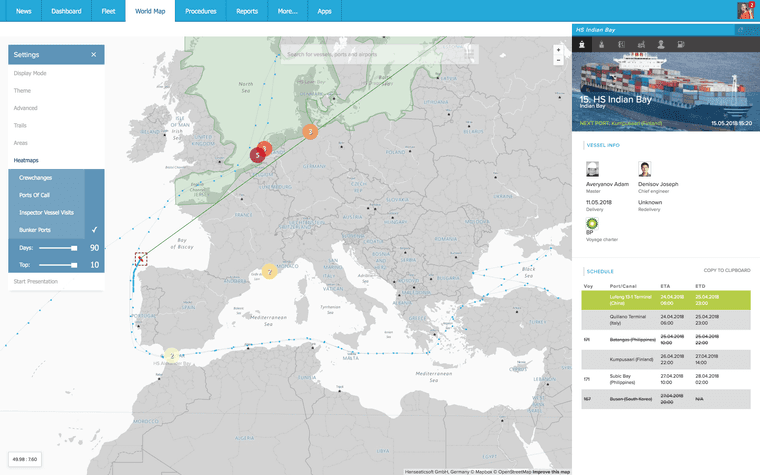The height and width of the screenshot is (475, 760).
Task: Select the World Map tab
Action: coord(150,11)
